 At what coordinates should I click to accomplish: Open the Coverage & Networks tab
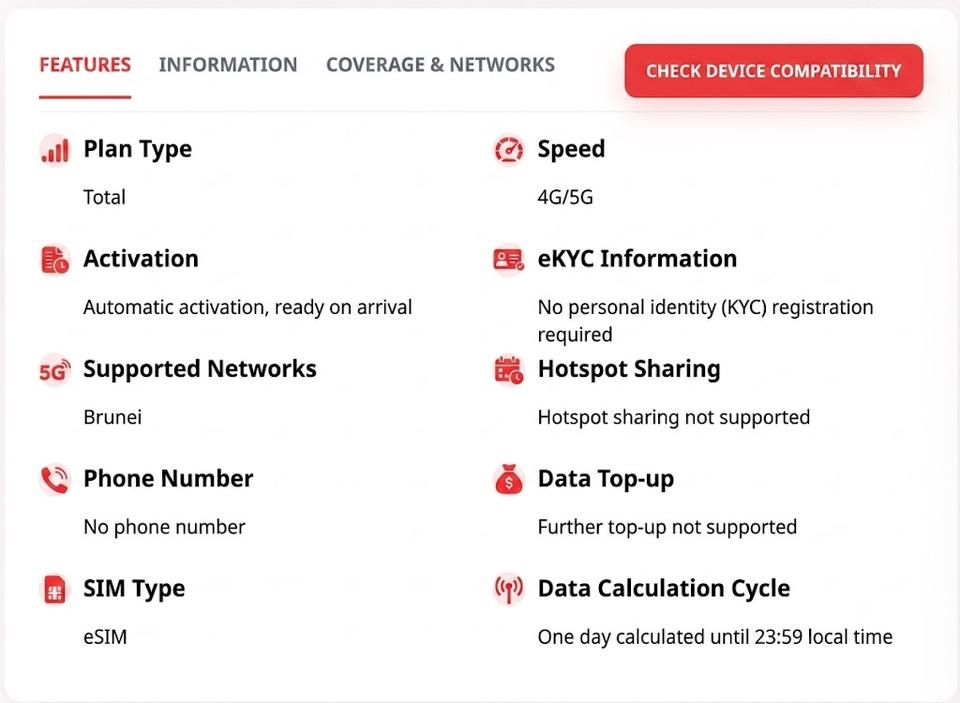pyautogui.click(x=440, y=65)
